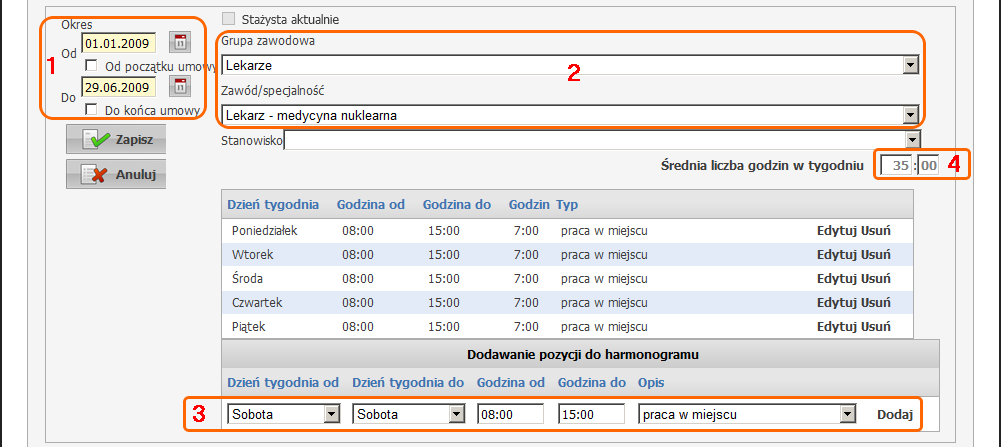The image size is (1001, 447).
Task: Click Dodaj to add schedule entry
Action: 894,414
